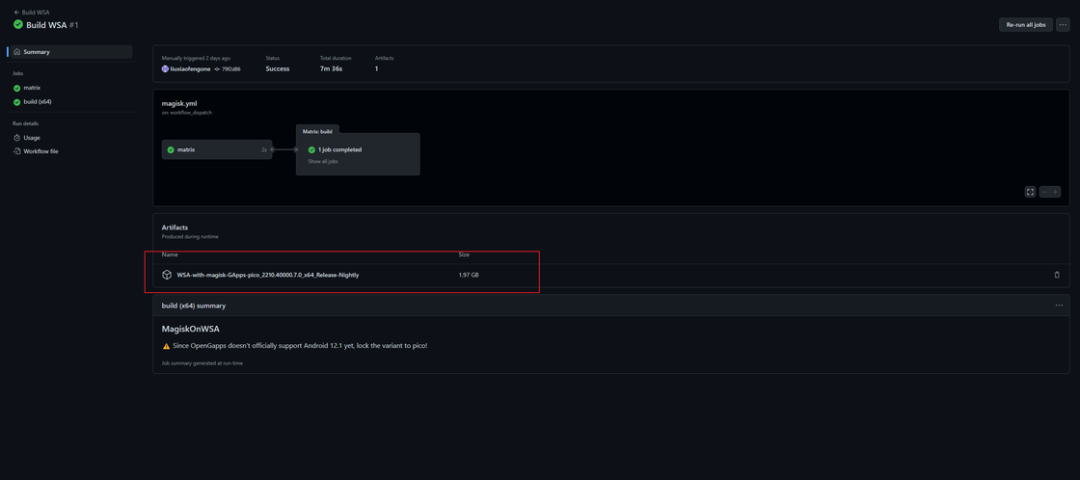This screenshot has width=1080, height=480.
Task: Click the stopwatch icon next to Usage
Action: pos(17,138)
